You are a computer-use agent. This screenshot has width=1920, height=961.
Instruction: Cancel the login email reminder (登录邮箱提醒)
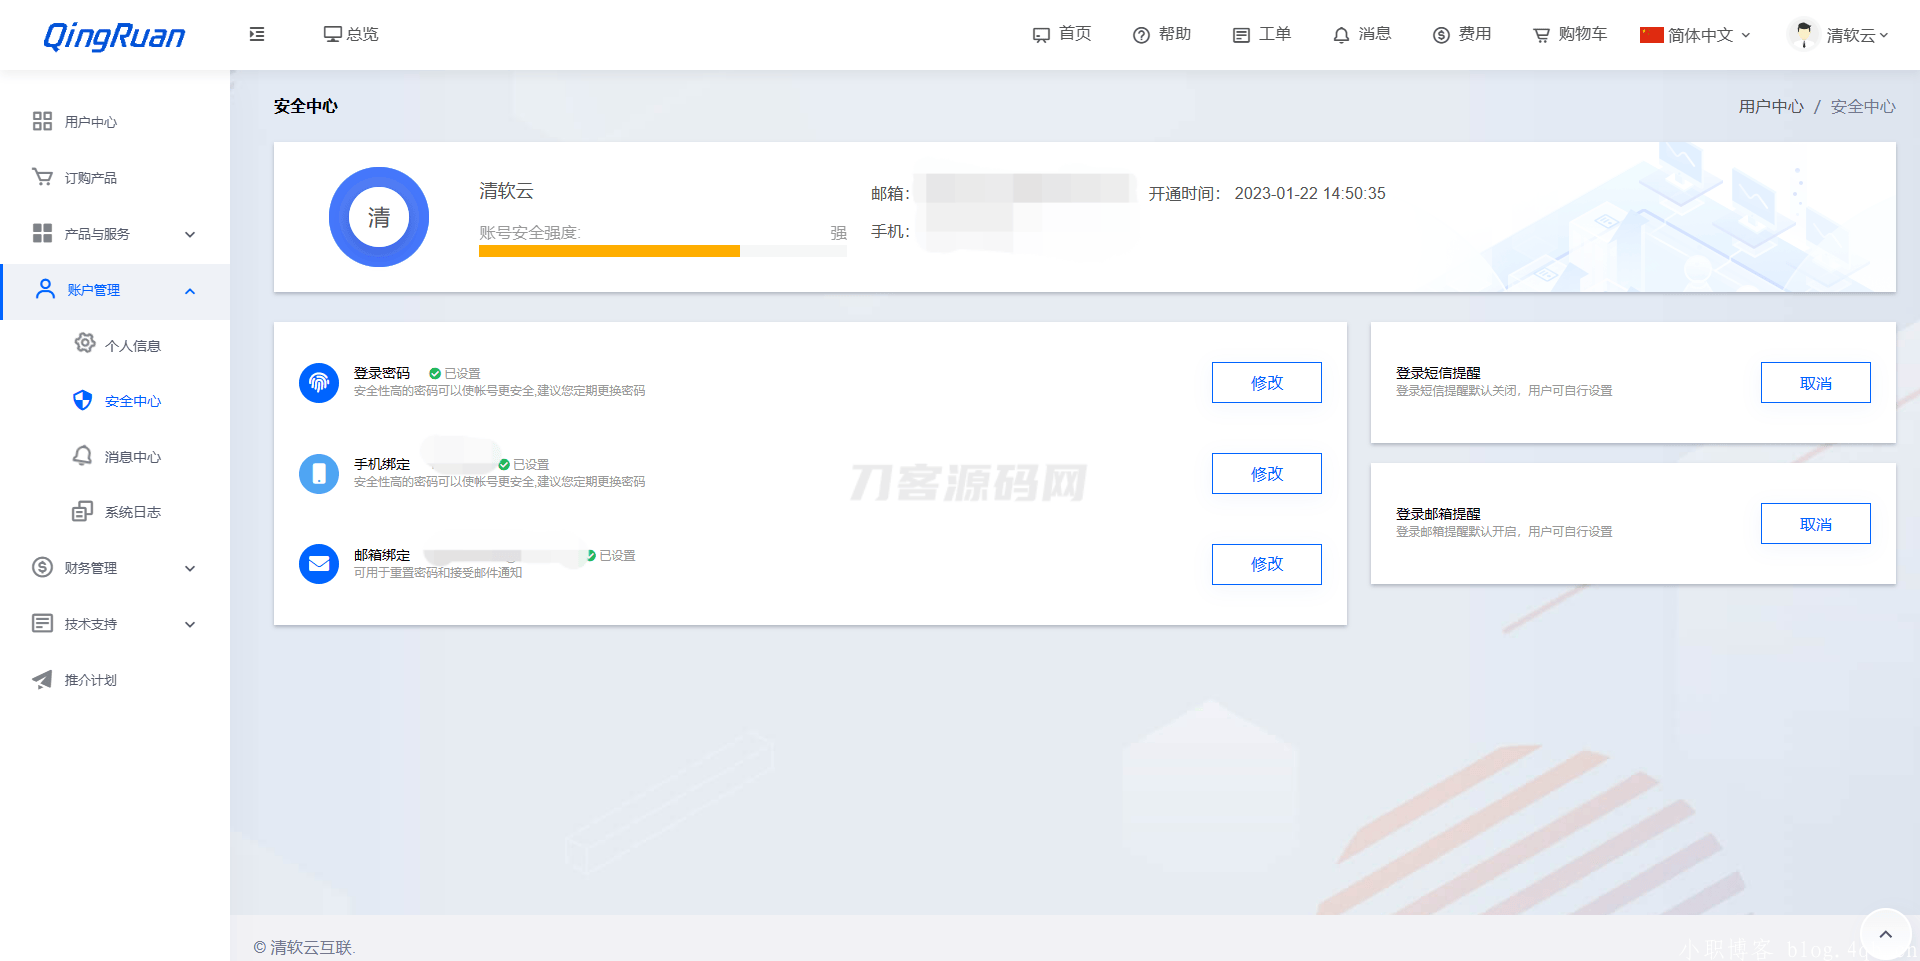pyautogui.click(x=1815, y=524)
